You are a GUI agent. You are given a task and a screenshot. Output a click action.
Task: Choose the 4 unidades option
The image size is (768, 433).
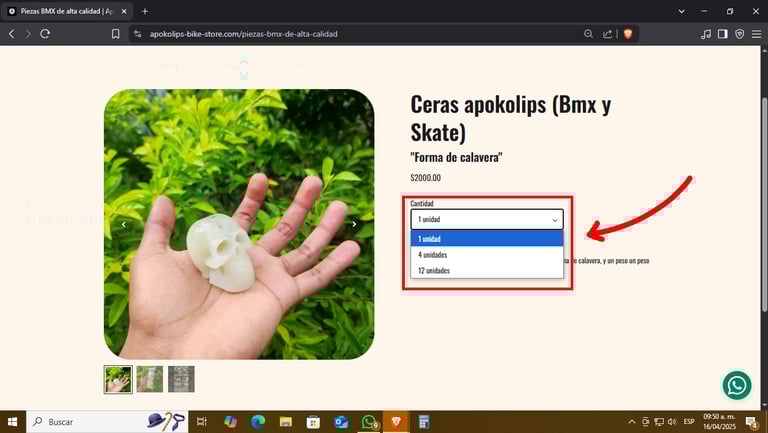487,255
